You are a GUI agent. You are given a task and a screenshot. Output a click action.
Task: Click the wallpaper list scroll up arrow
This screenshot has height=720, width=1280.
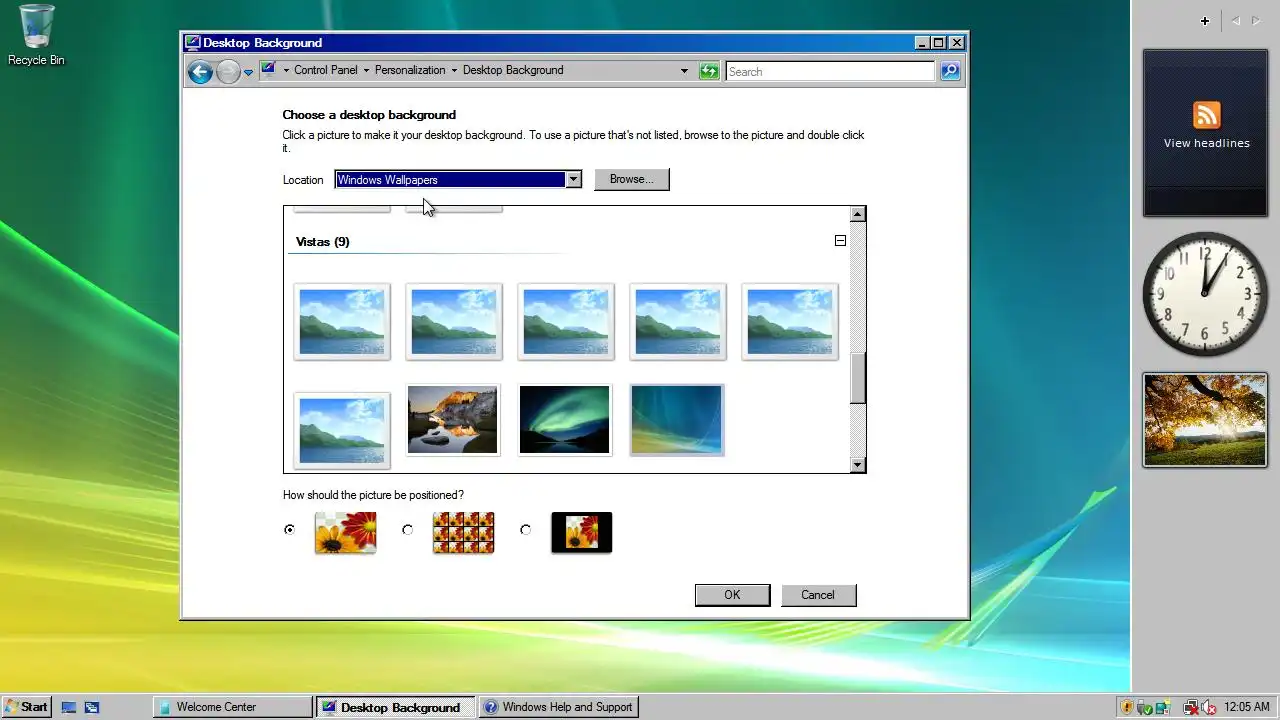(857, 214)
